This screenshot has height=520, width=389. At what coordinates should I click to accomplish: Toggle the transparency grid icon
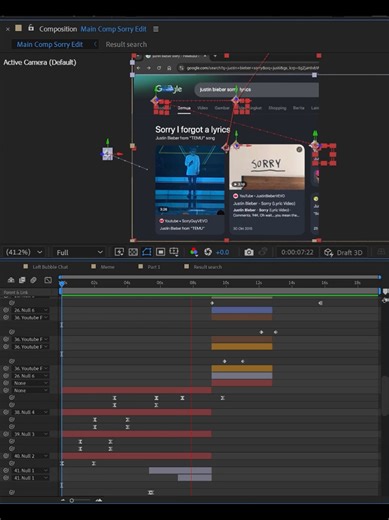point(133,252)
